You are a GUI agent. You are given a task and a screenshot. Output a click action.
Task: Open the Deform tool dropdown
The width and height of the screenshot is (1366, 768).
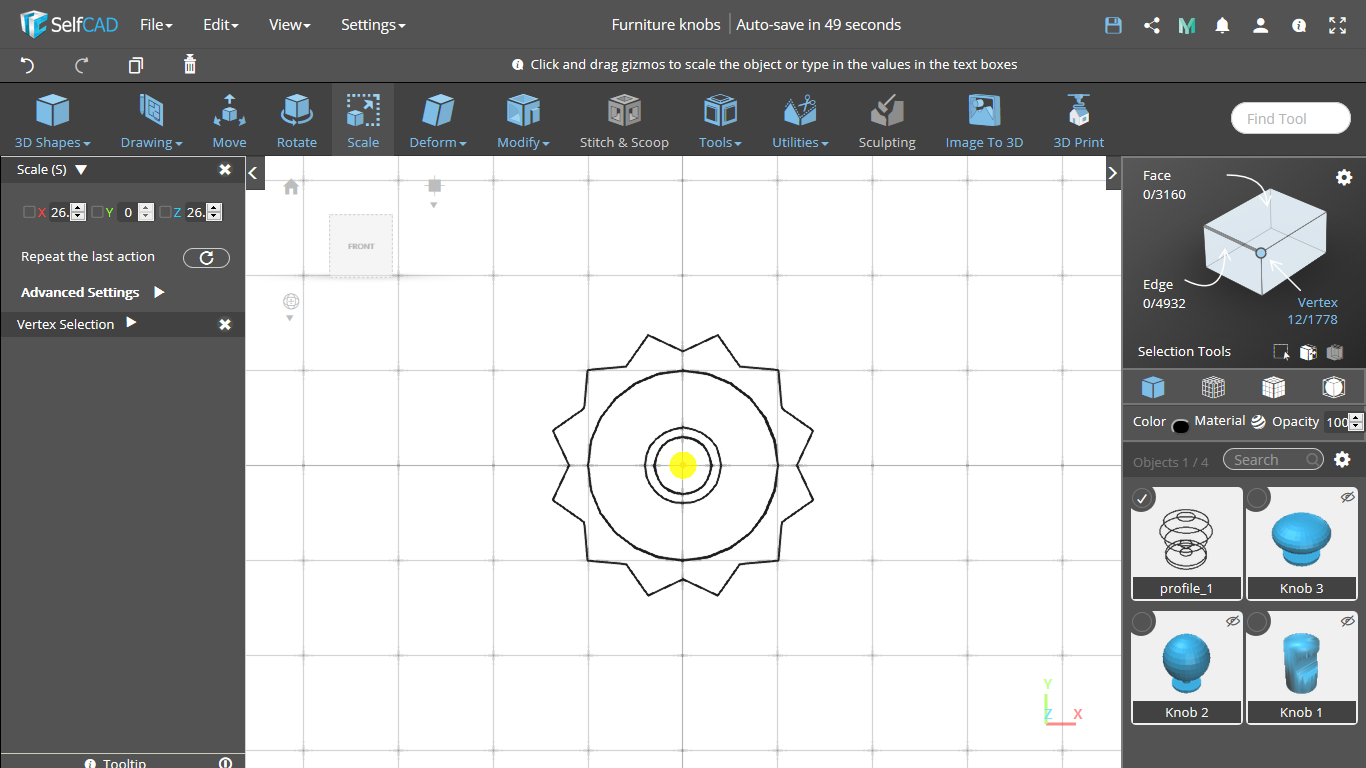[x=438, y=120]
